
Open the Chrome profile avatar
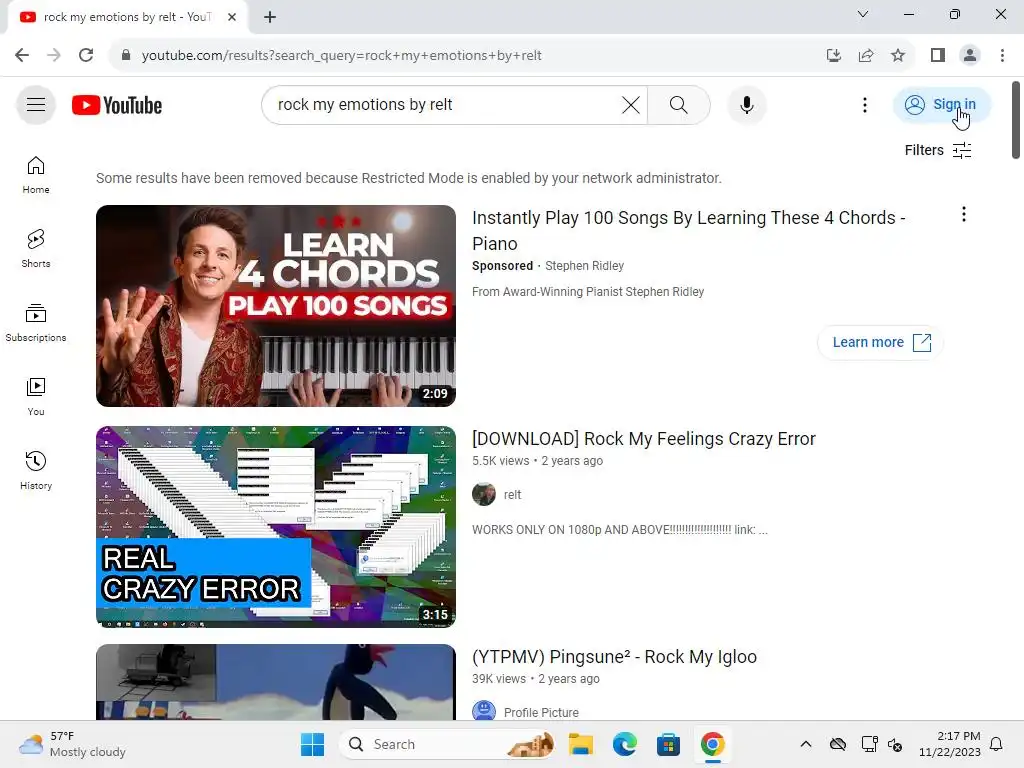(x=970, y=56)
